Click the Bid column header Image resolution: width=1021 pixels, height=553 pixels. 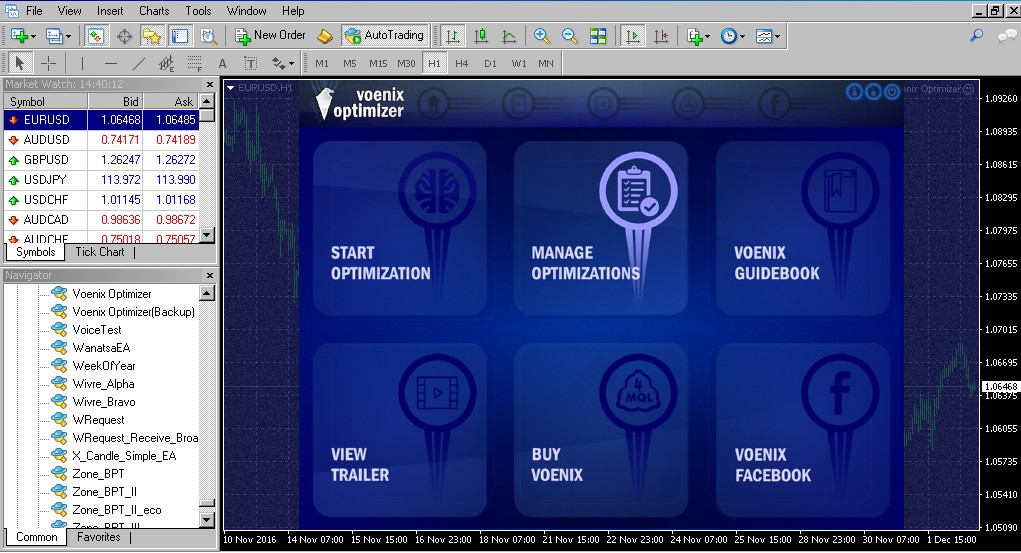(116, 102)
